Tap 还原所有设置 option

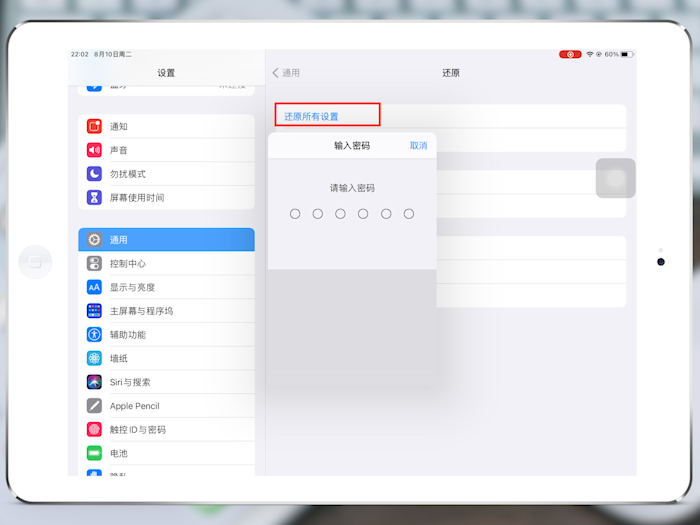[x=311, y=117]
